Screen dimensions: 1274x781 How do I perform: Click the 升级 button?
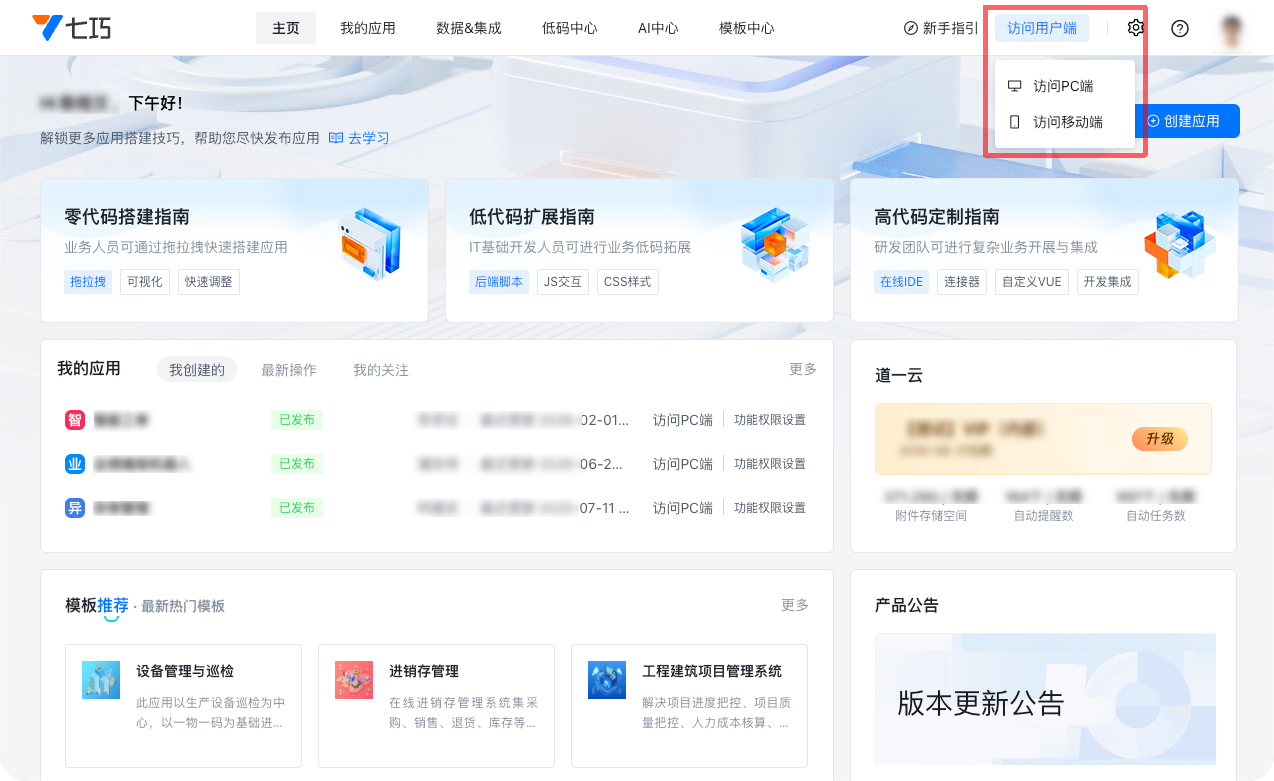pos(1160,439)
